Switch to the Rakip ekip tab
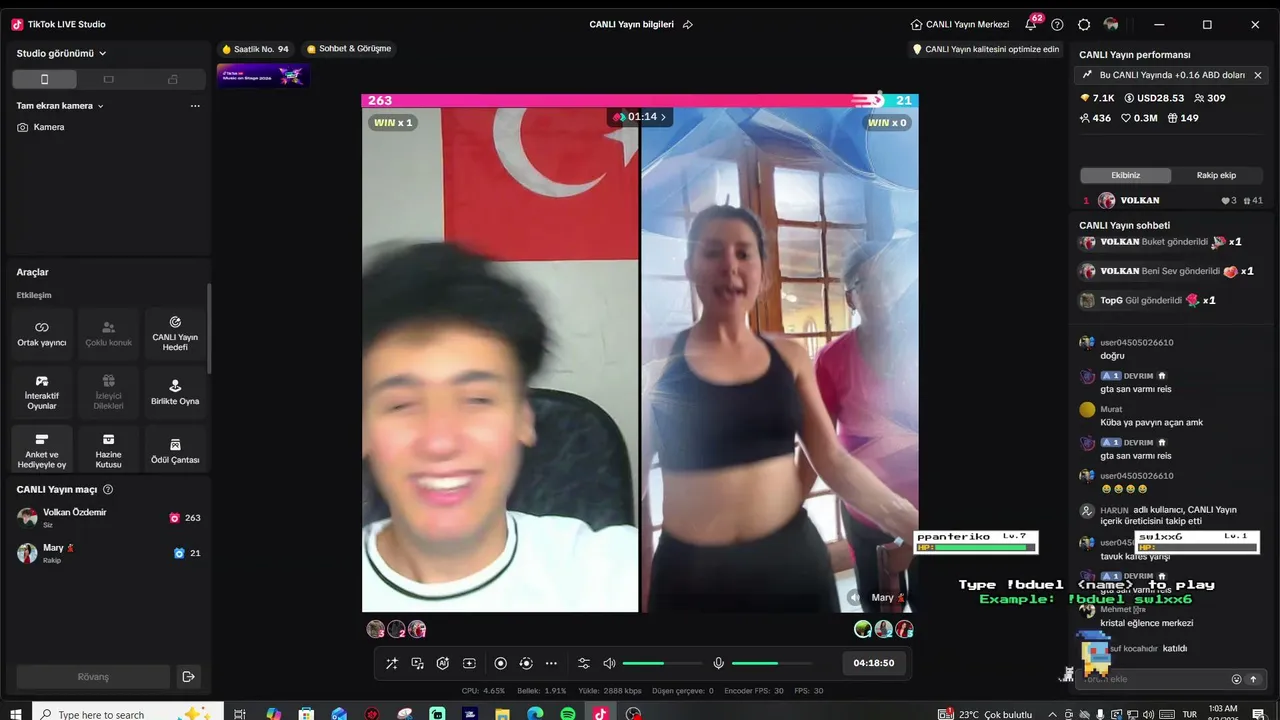This screenshot has width=1280, height=720. tap(1216, 175)
